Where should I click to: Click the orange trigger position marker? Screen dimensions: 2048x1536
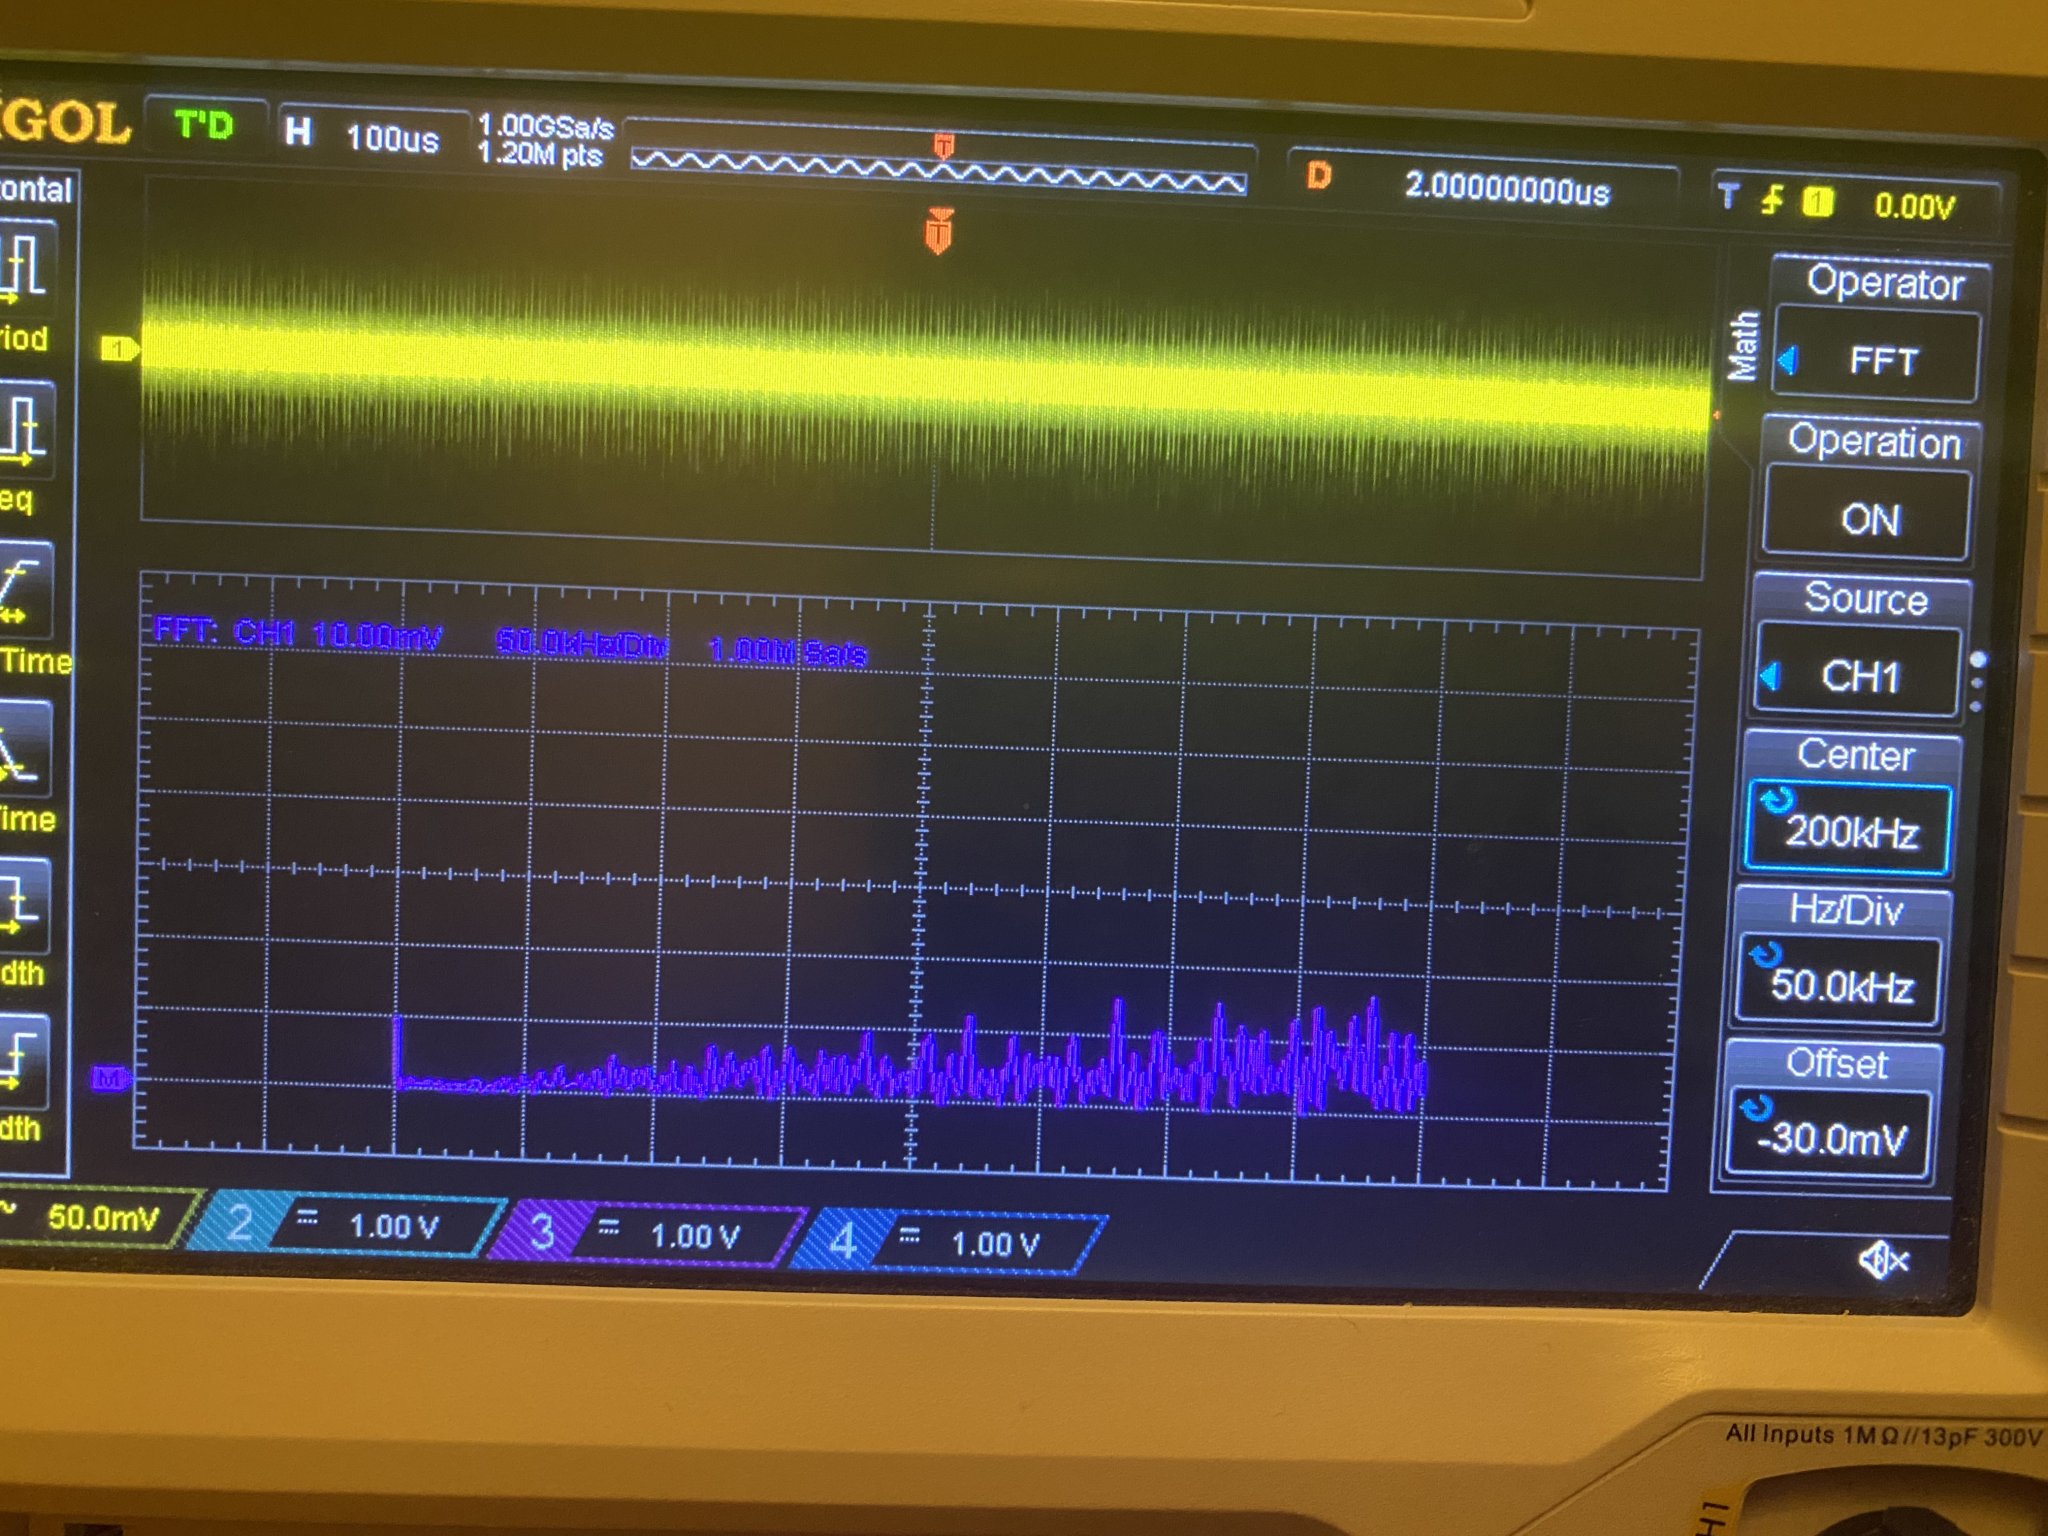[938, 231]
